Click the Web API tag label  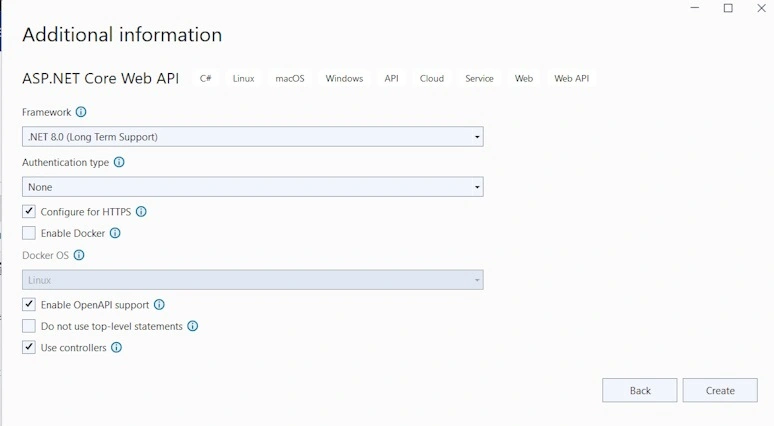click(x=572, y=78)
